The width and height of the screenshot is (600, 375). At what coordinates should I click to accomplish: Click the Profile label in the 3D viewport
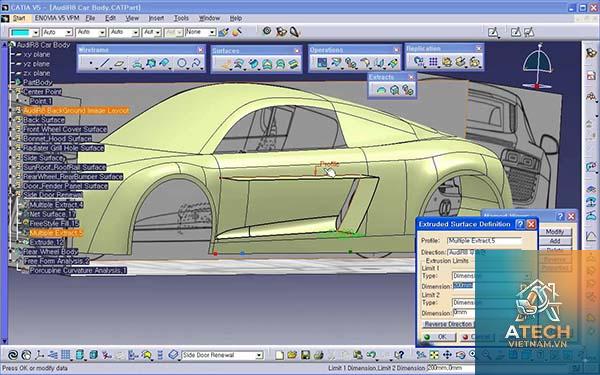click(329, 164)
